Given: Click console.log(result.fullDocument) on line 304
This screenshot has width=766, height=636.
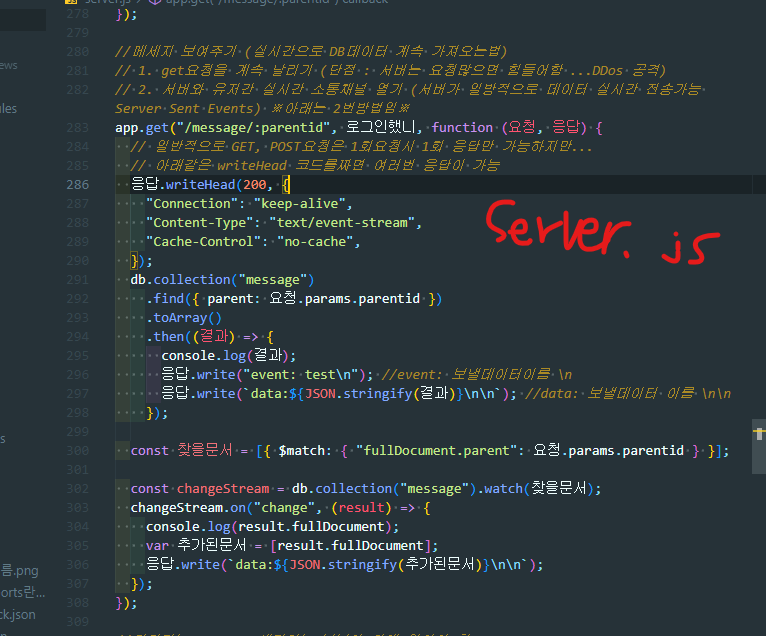Looking at the screenshot, I should [x=269, y=527].
